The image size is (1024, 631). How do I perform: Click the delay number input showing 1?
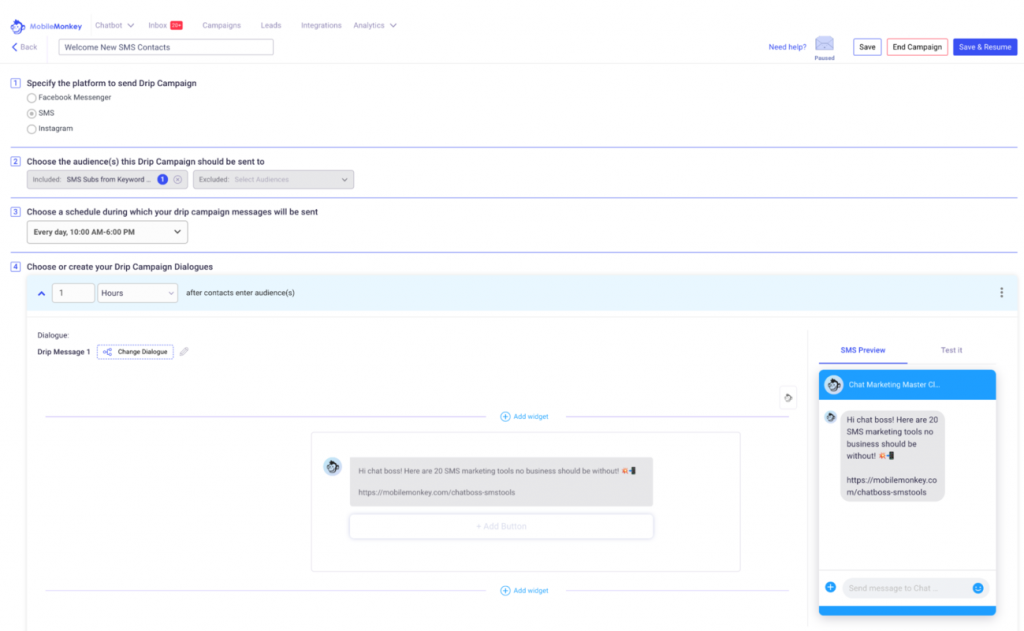(x=73, y=293)
